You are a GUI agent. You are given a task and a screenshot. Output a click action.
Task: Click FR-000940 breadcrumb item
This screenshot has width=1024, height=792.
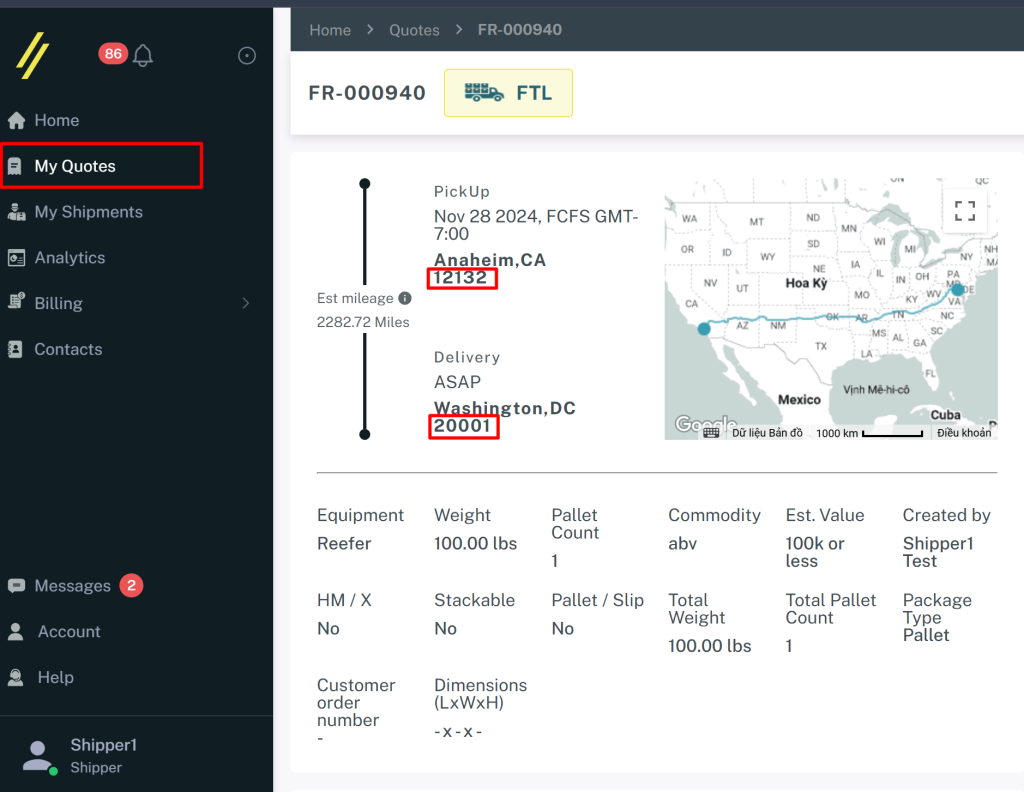[520, 29]
